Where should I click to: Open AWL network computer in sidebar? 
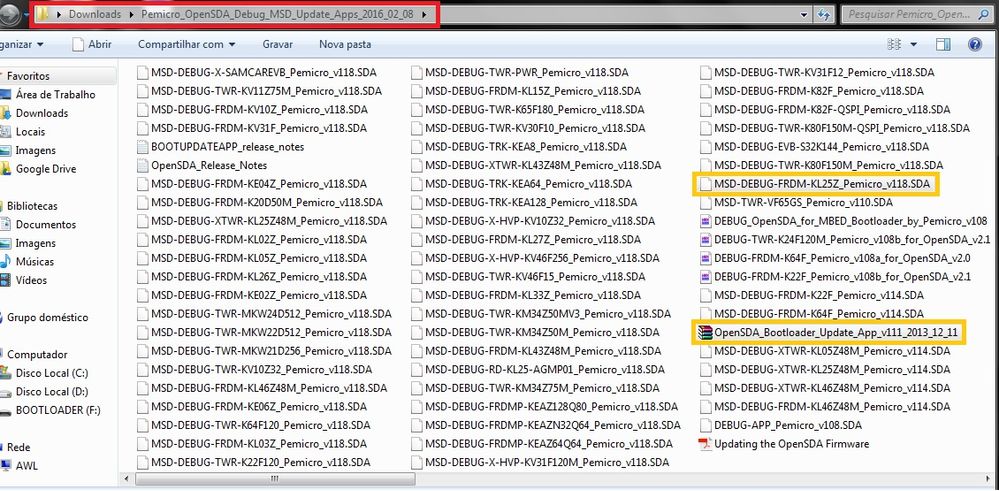pos(26,466)
